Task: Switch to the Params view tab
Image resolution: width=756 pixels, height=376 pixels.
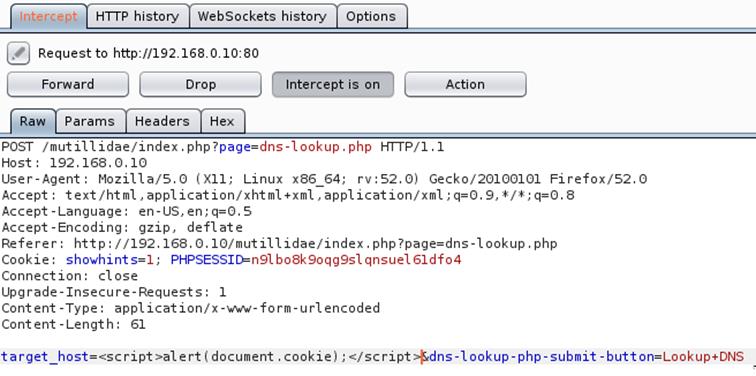Action: 90,121
